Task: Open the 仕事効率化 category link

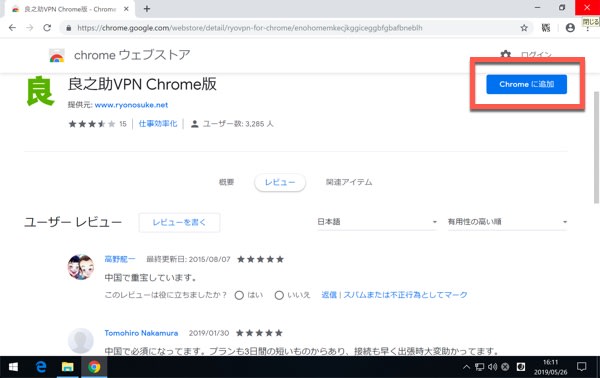Action: pyautogui.click(x=158, y=124)
